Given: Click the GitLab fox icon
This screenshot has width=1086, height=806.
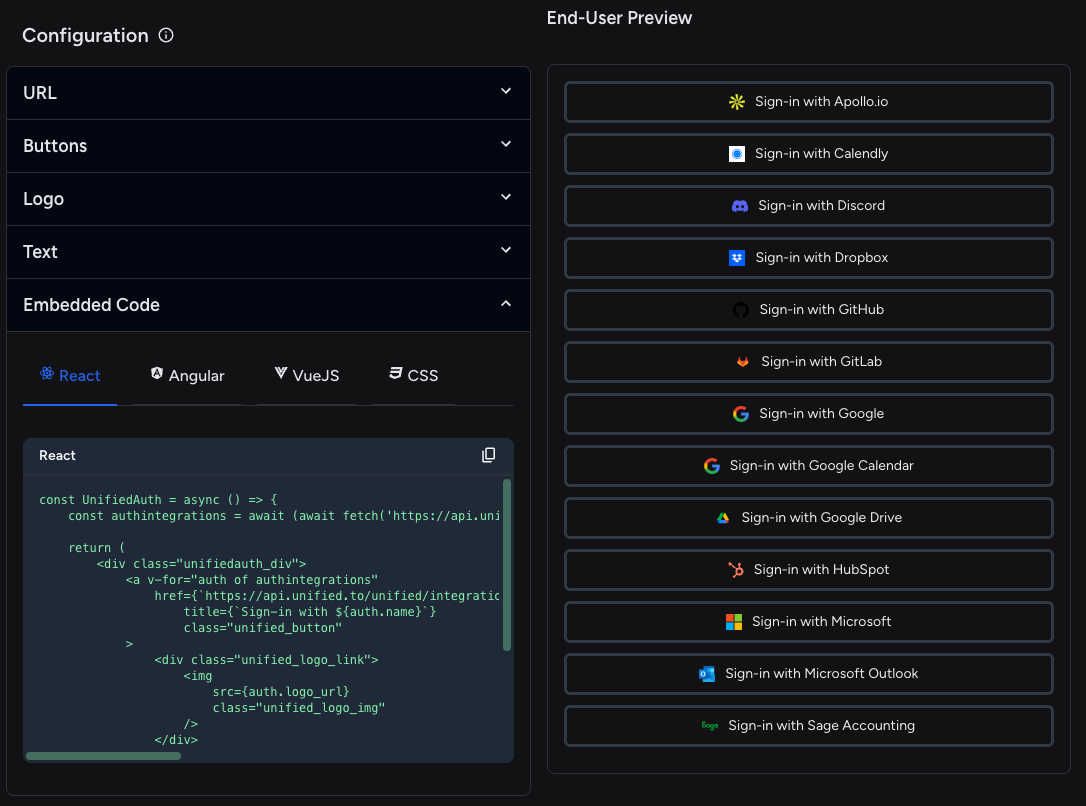Looking at the screenshot, I should [742, 361].
